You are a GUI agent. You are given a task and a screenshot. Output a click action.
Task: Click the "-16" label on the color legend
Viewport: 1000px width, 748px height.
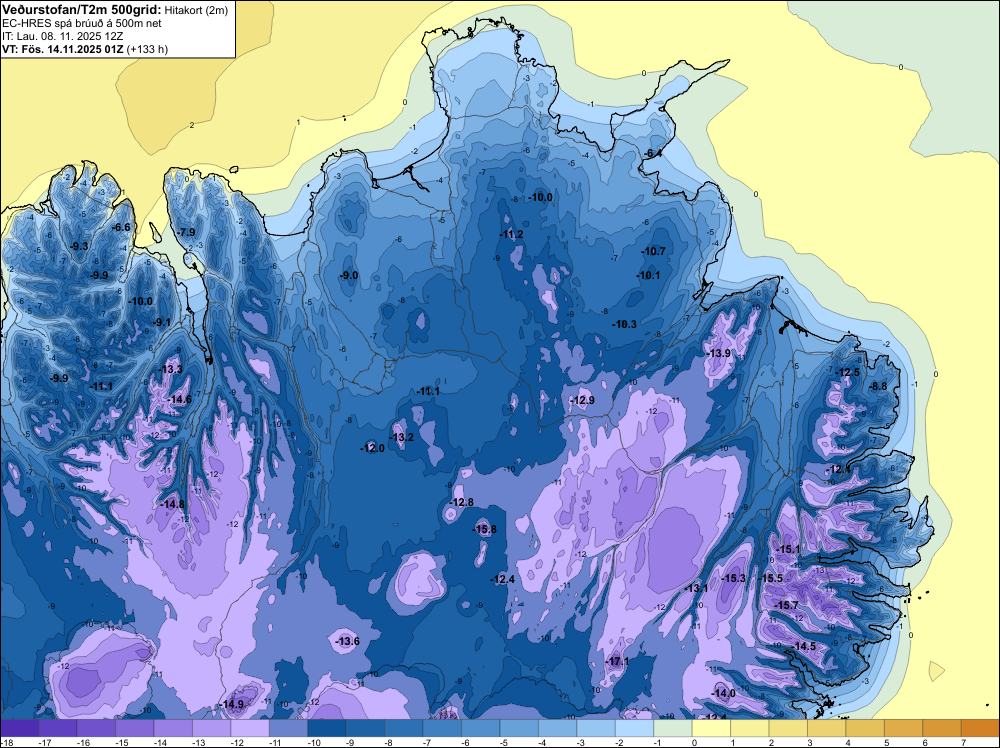82,742
